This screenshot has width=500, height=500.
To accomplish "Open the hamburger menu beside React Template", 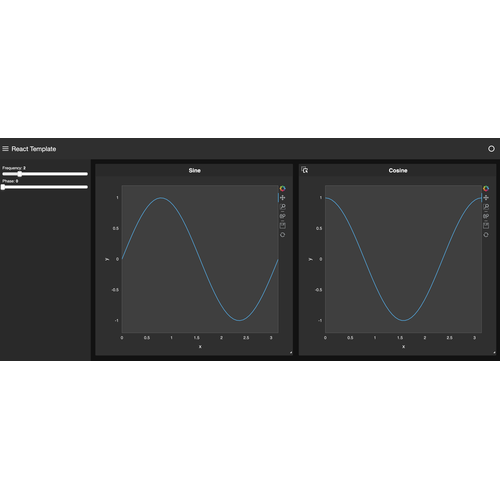I will [x=5, y=148].
